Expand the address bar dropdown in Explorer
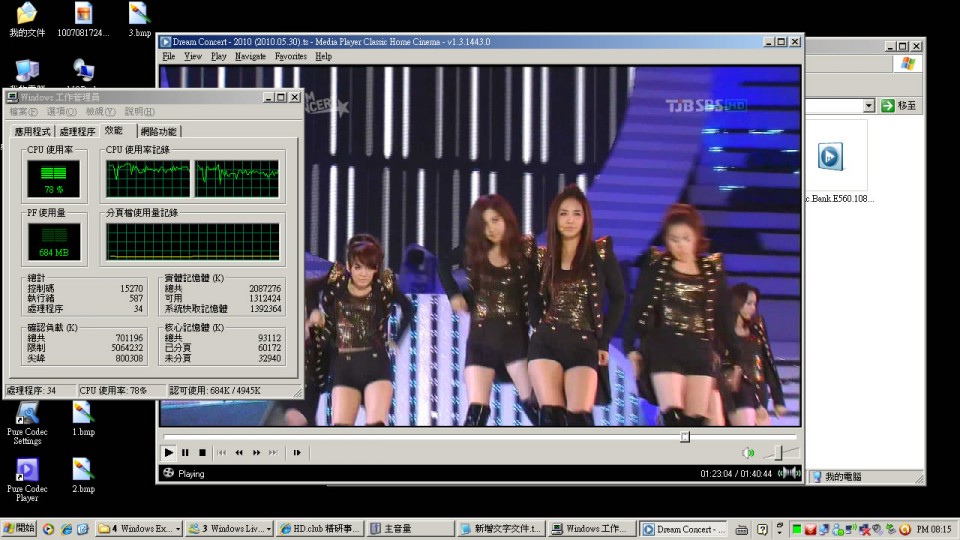The width and height of the screenshot is (960, 540). point(868,105)
